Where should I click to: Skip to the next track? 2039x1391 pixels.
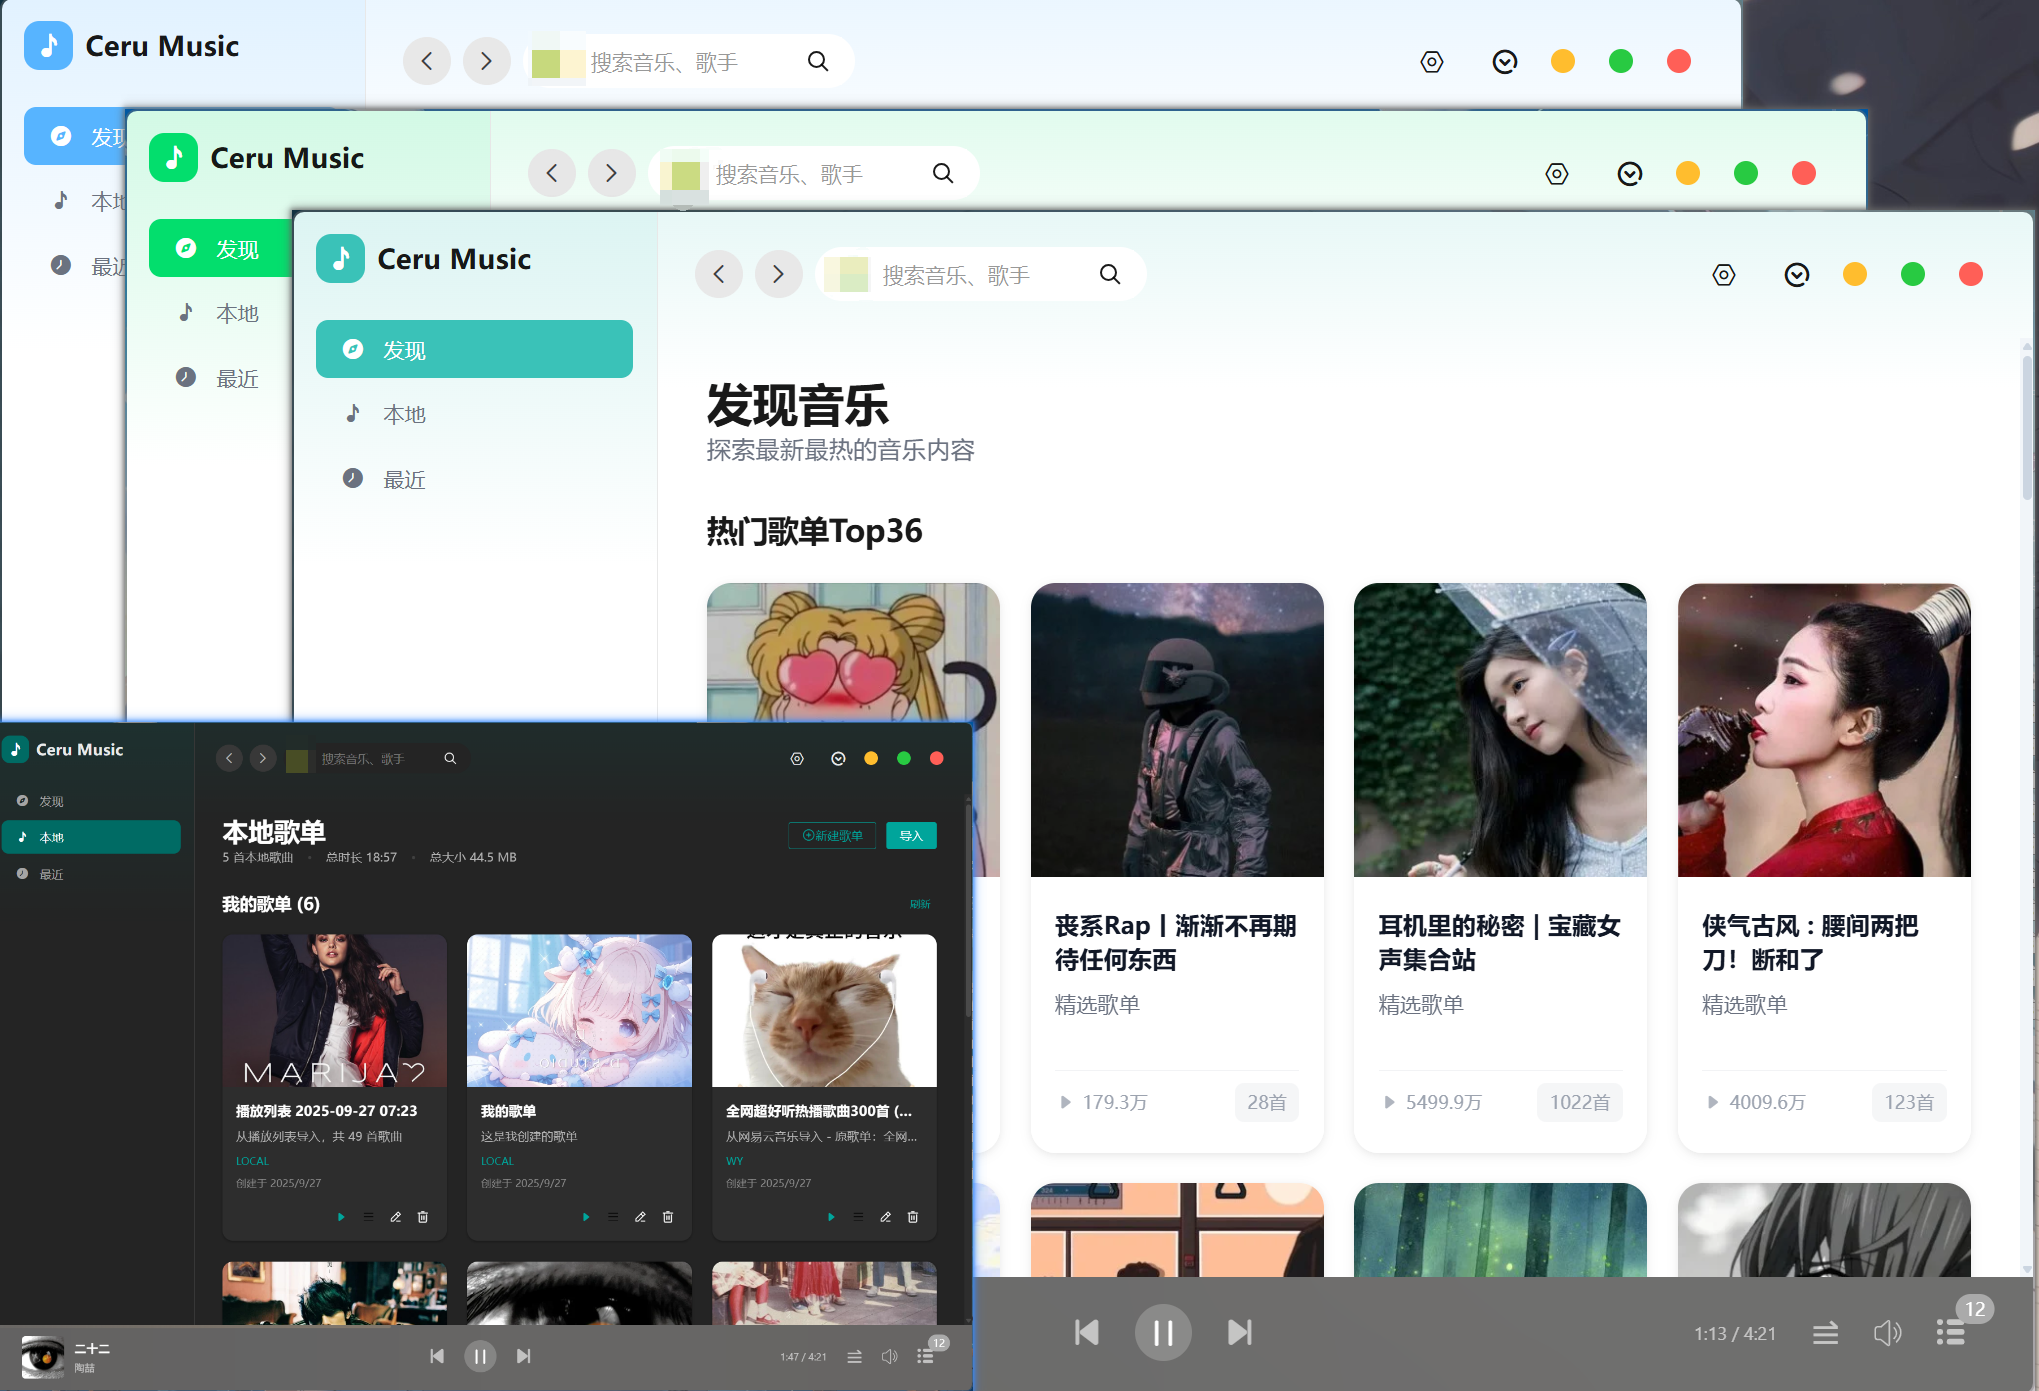click(1239, 1332)
